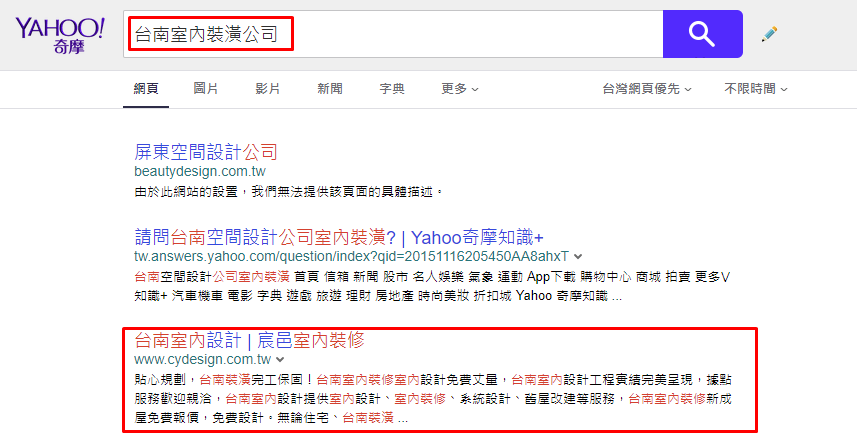Click the www.cydesign.com.tw URL

[x=203, y=359]
